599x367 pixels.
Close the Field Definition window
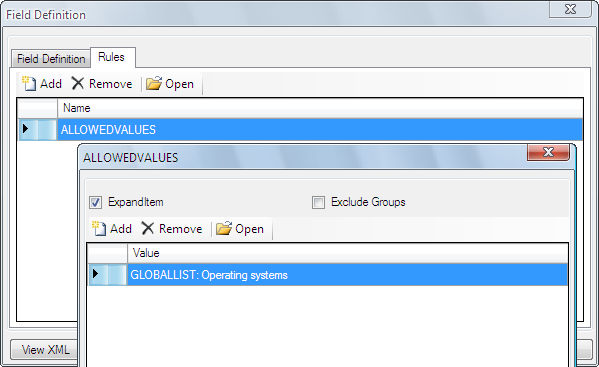click(x=570, y=9)
